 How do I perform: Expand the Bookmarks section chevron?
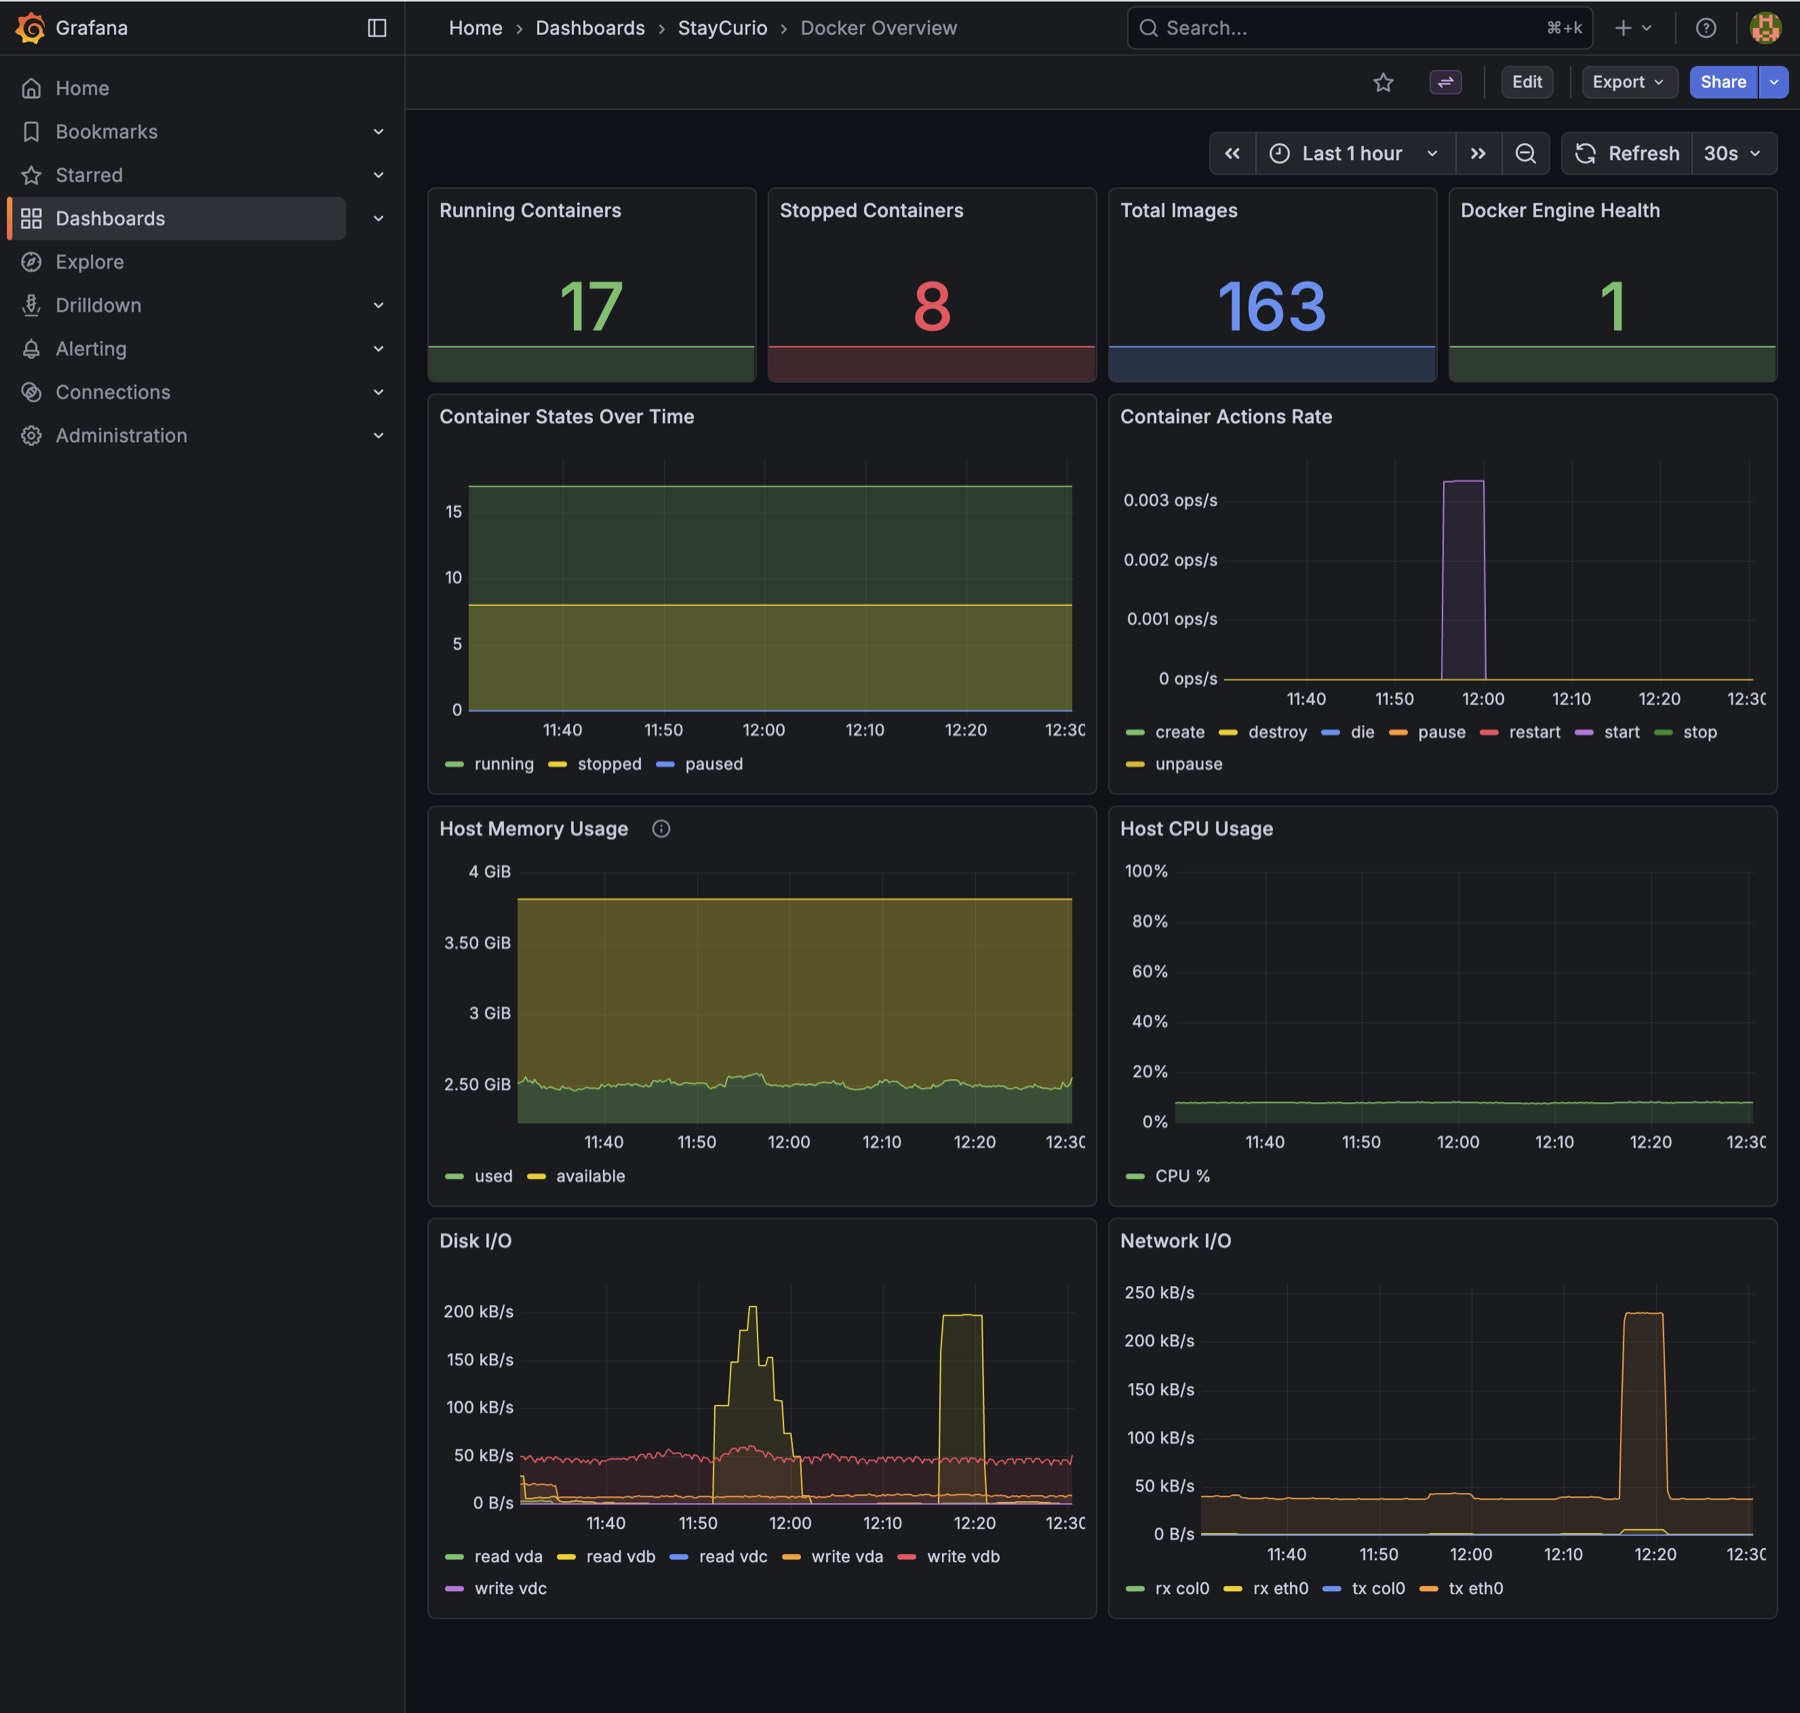point(379,132)
